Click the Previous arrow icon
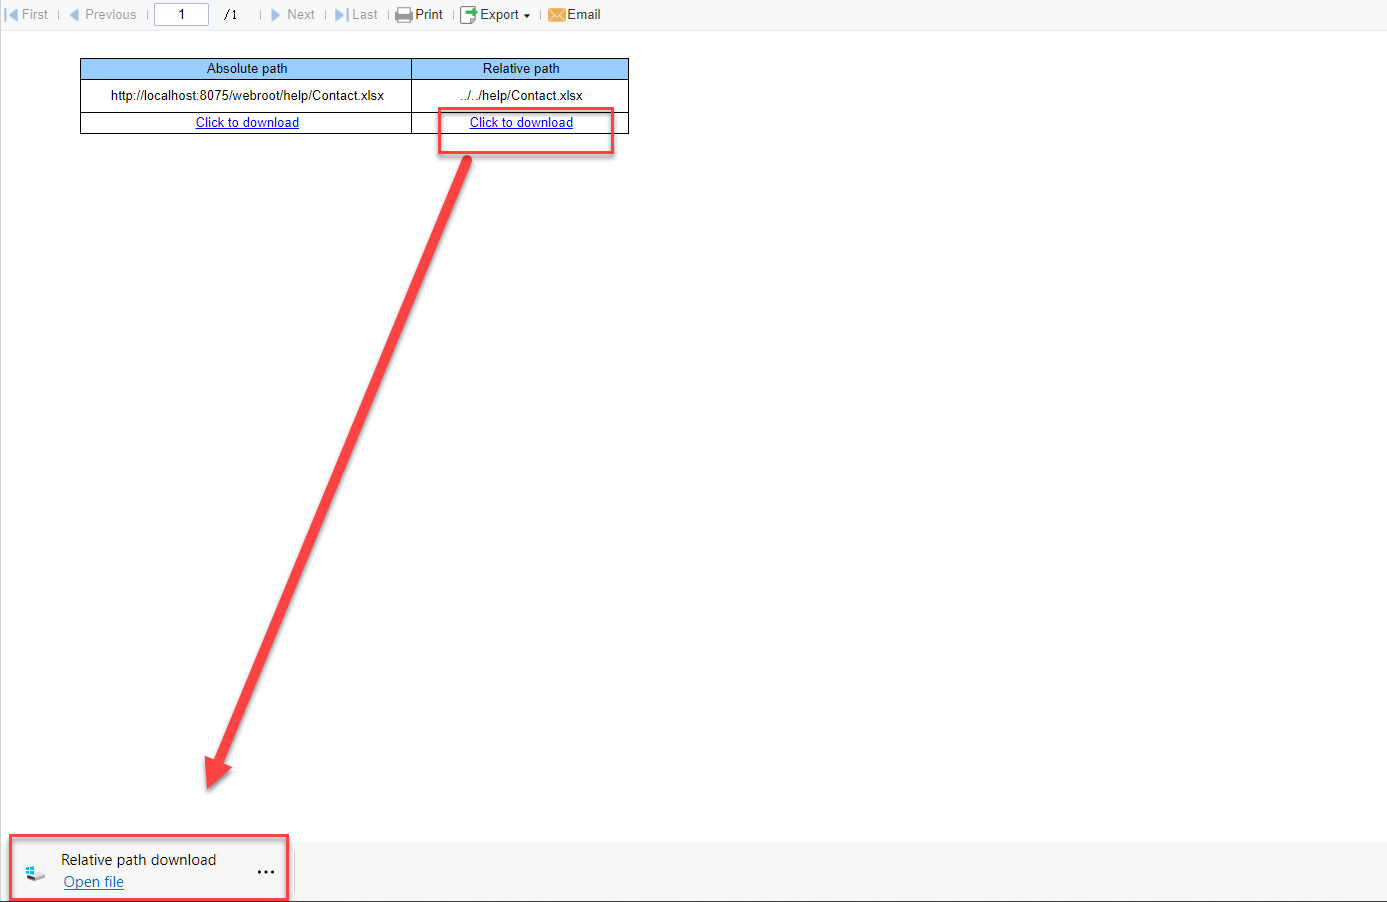The width and height of the screenshot is (1387, 902). click(74, 14)
